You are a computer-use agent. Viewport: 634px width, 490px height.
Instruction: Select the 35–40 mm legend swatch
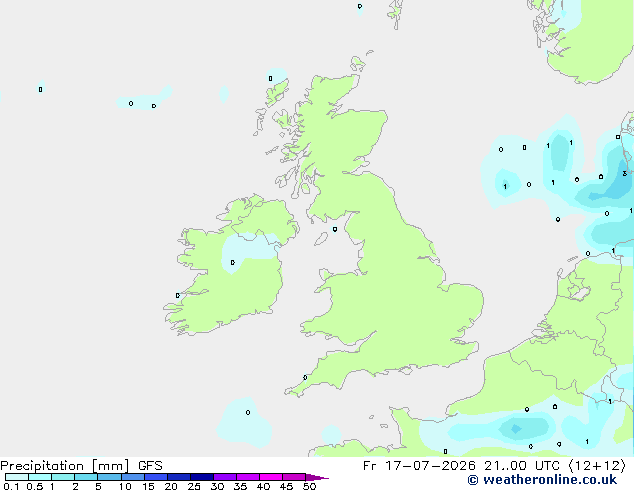(248, 477)
